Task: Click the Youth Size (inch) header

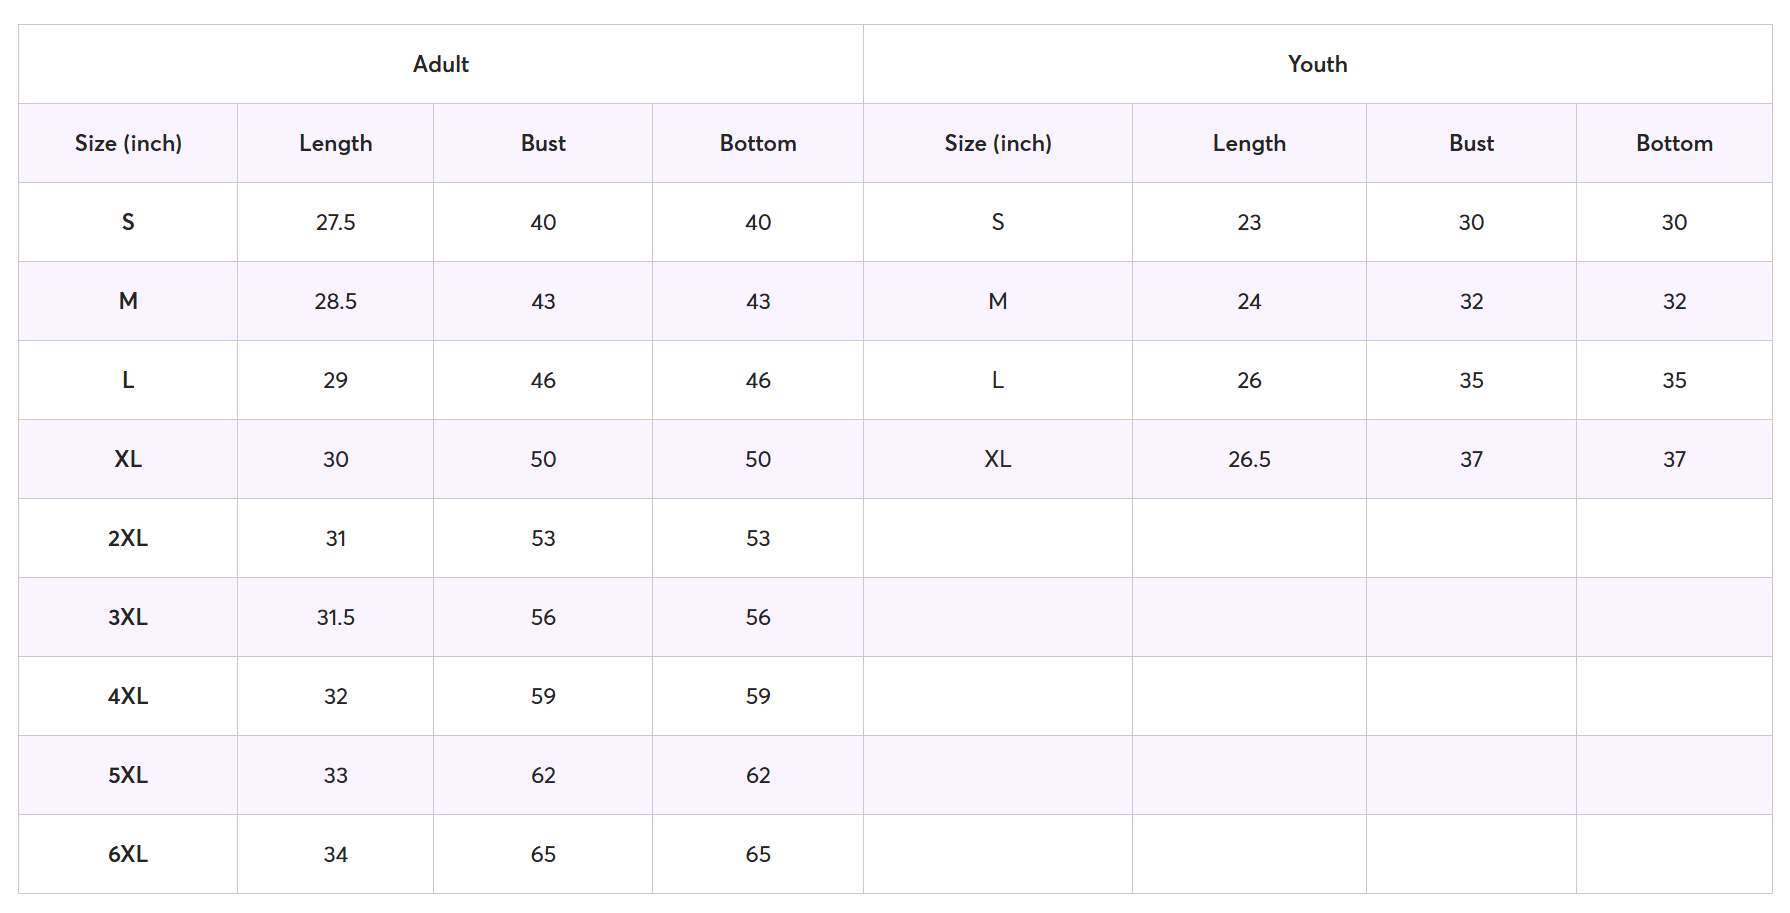Action: (998, 143)
